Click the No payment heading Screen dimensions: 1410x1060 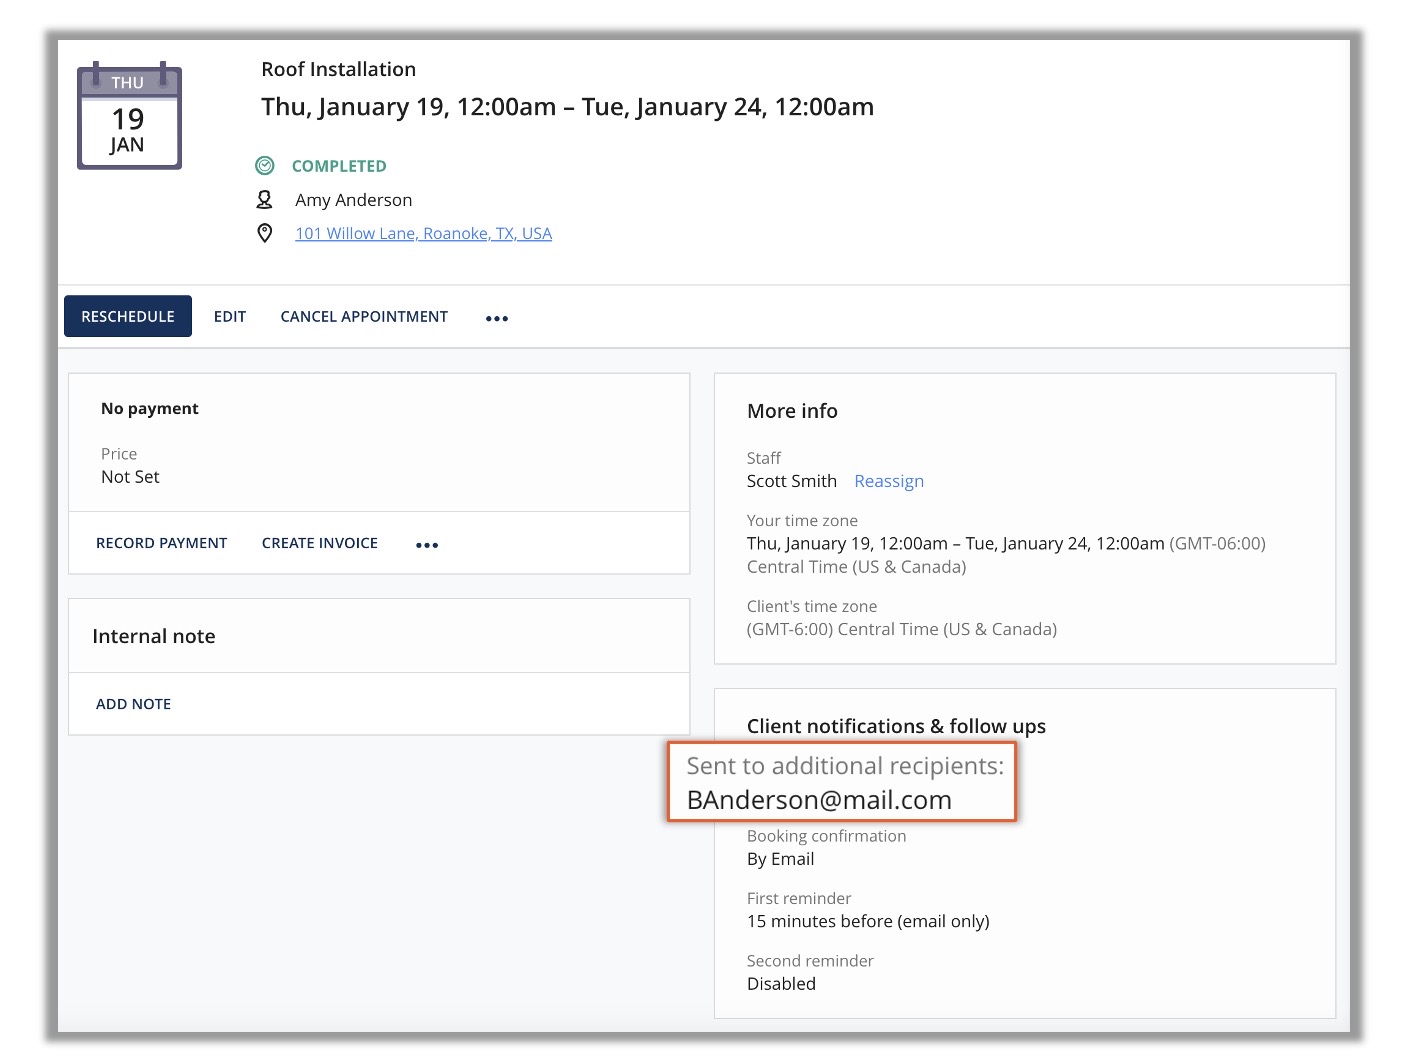pyautogui.click(x=150, y=408)
